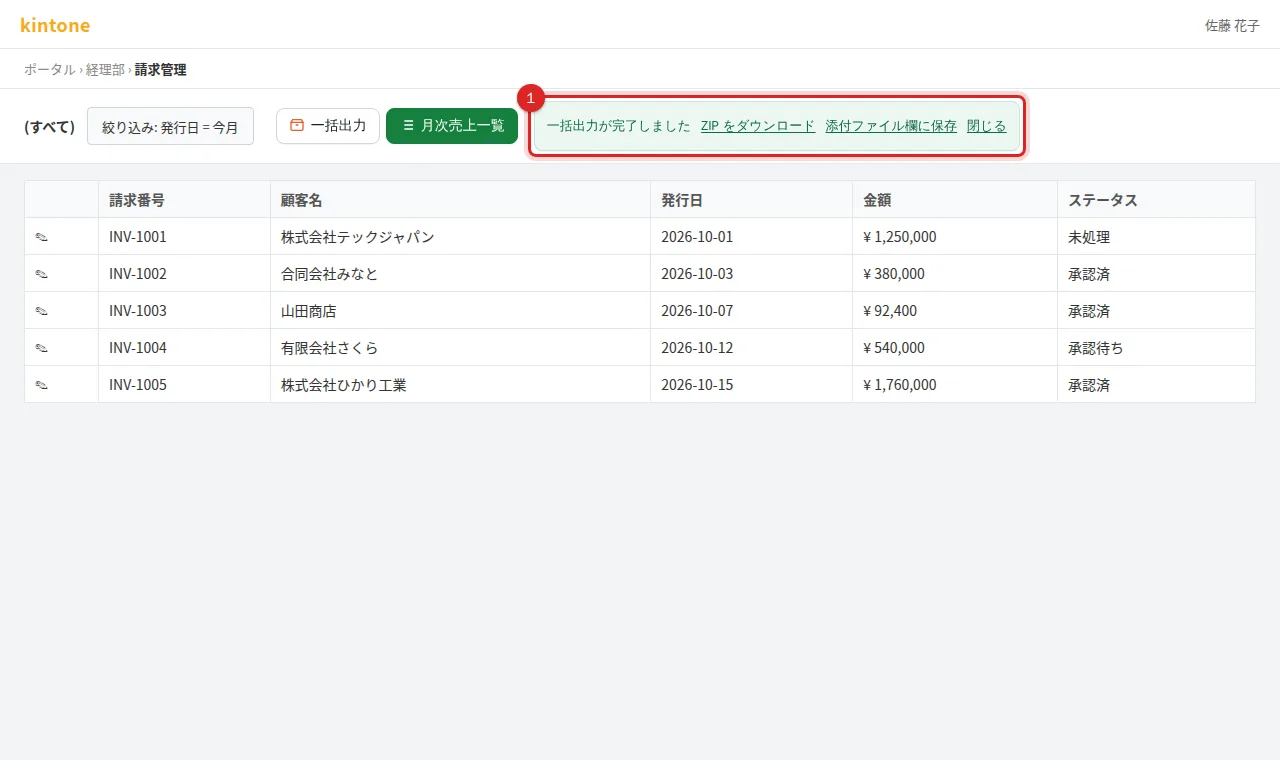The width and height of the screenshot is (1280, 760).
Task: Choose 添付ファイル欄に保存 in the notification
Action: (891, 126)
